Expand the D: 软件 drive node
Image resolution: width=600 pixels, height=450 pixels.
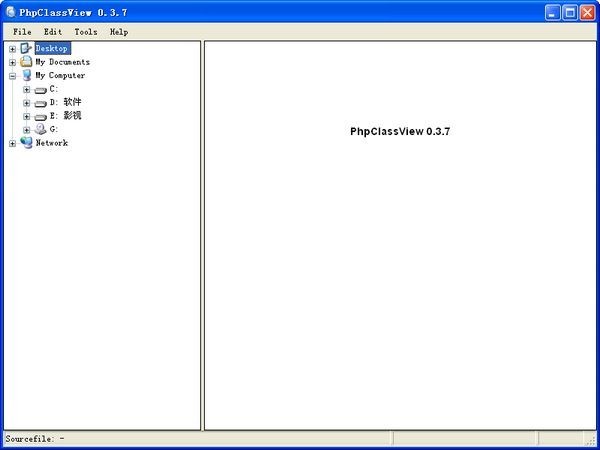(26, 103)
